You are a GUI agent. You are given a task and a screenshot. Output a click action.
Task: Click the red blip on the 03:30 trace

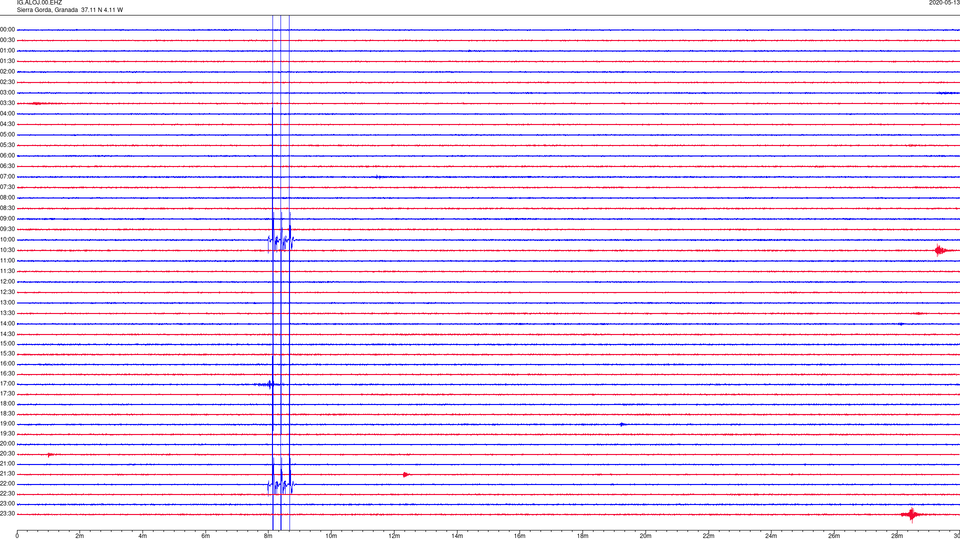click(x=37, y=103)
